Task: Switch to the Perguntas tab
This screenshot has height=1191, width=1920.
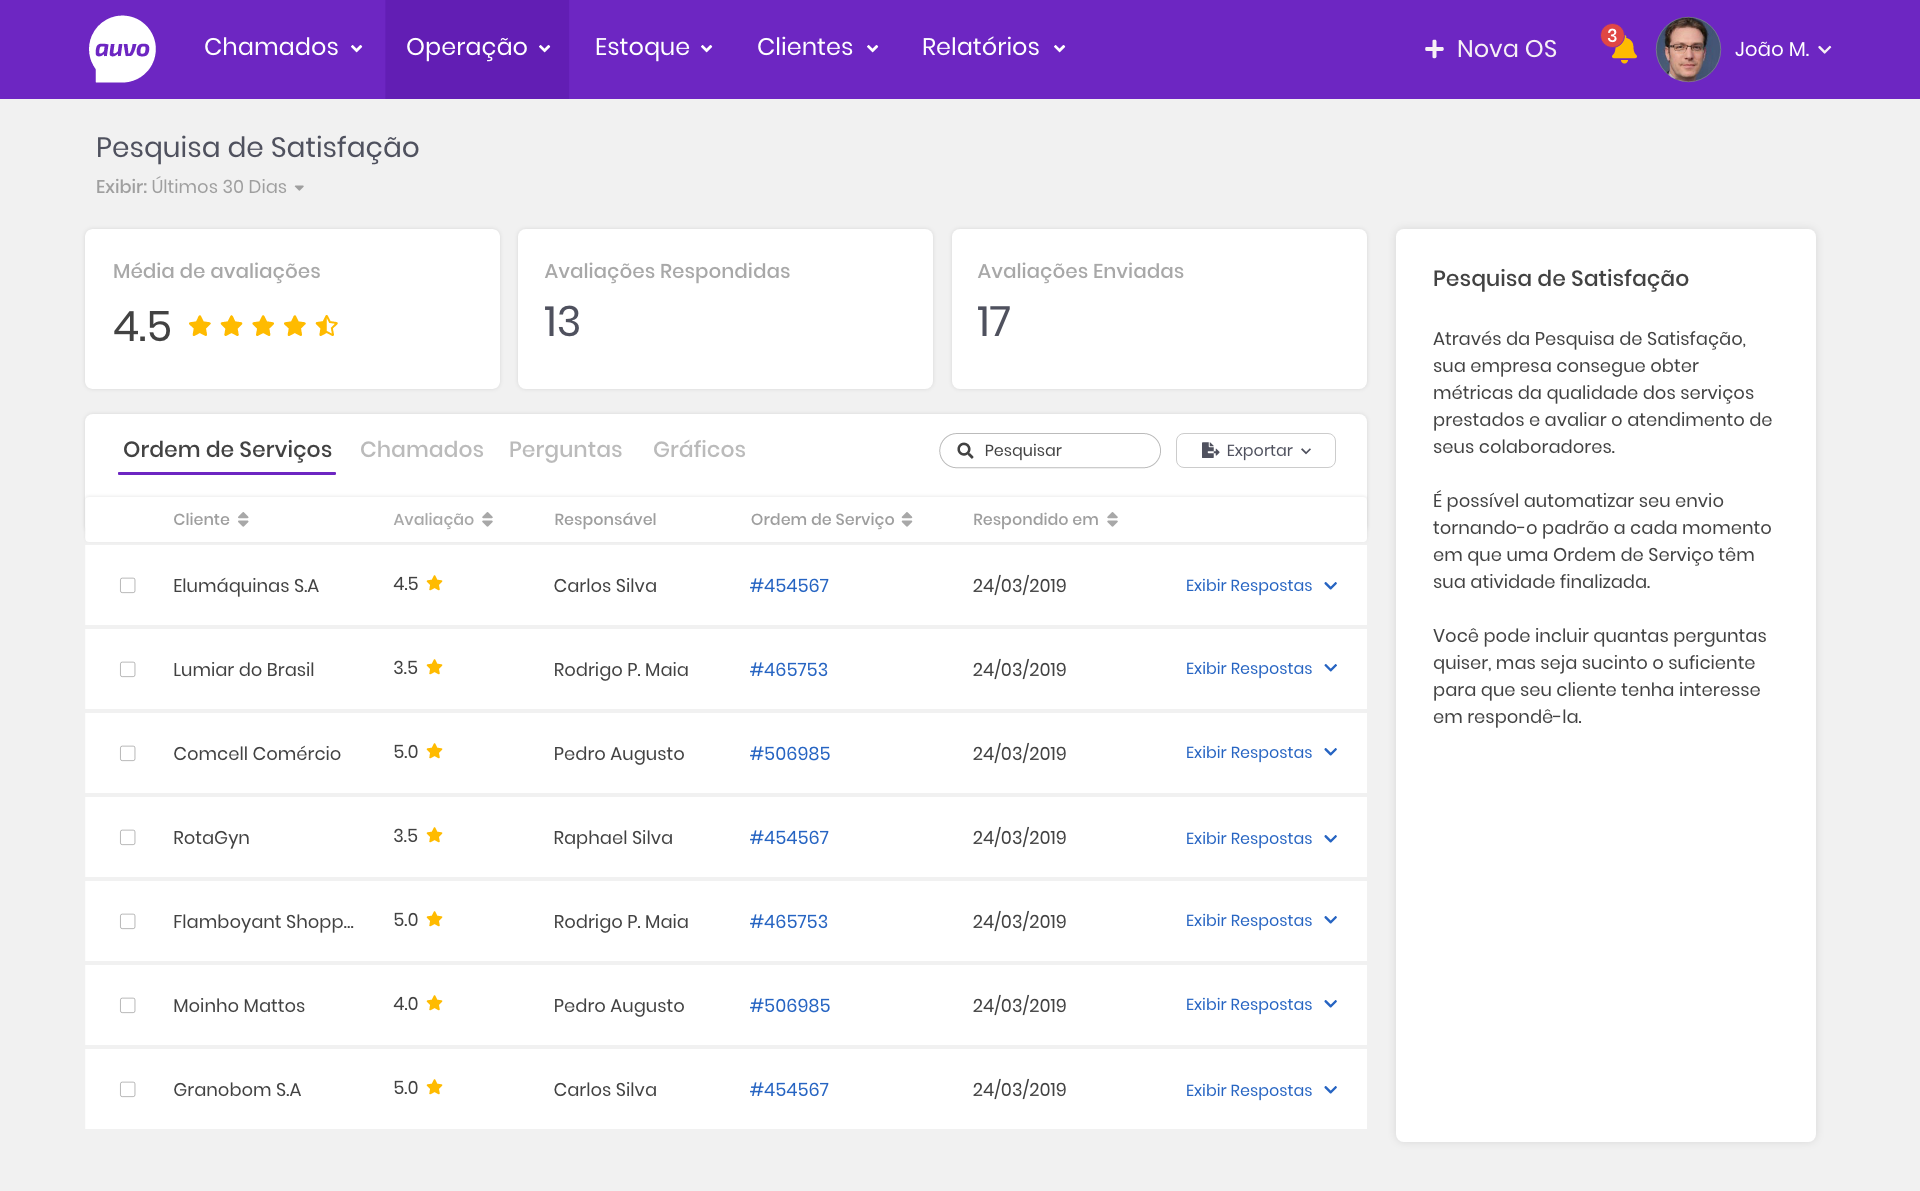Action: pyautogui.click(x=565, y=450)
